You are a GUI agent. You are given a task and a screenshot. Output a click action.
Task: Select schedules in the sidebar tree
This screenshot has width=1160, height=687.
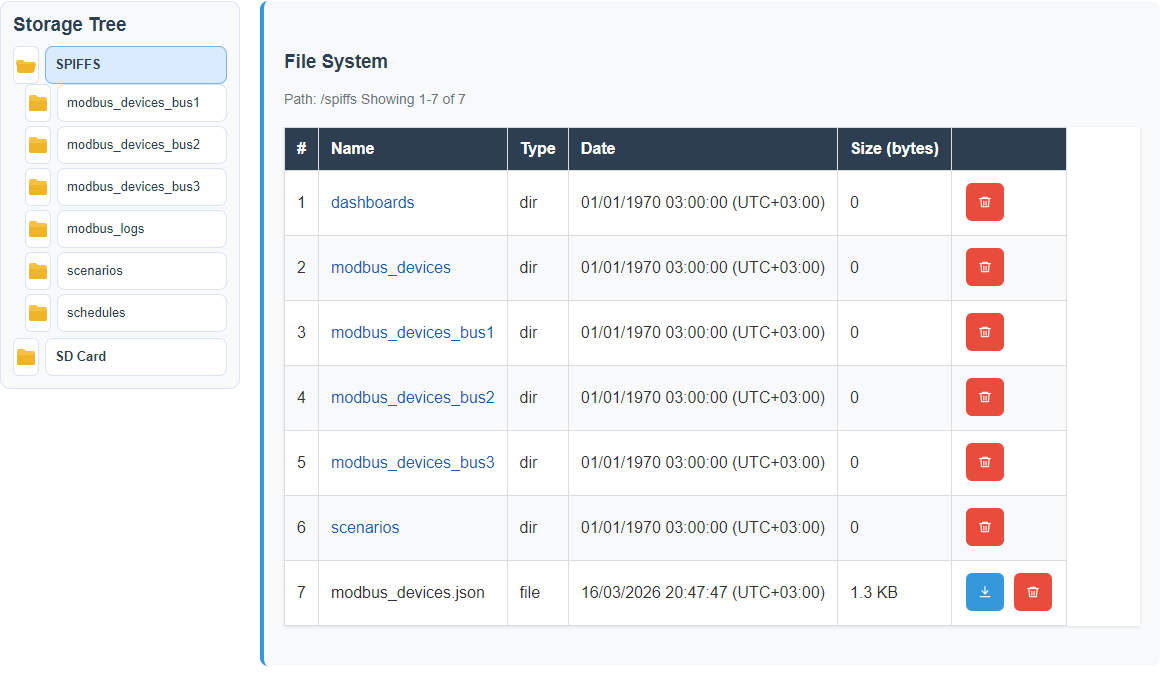[141, 312]
